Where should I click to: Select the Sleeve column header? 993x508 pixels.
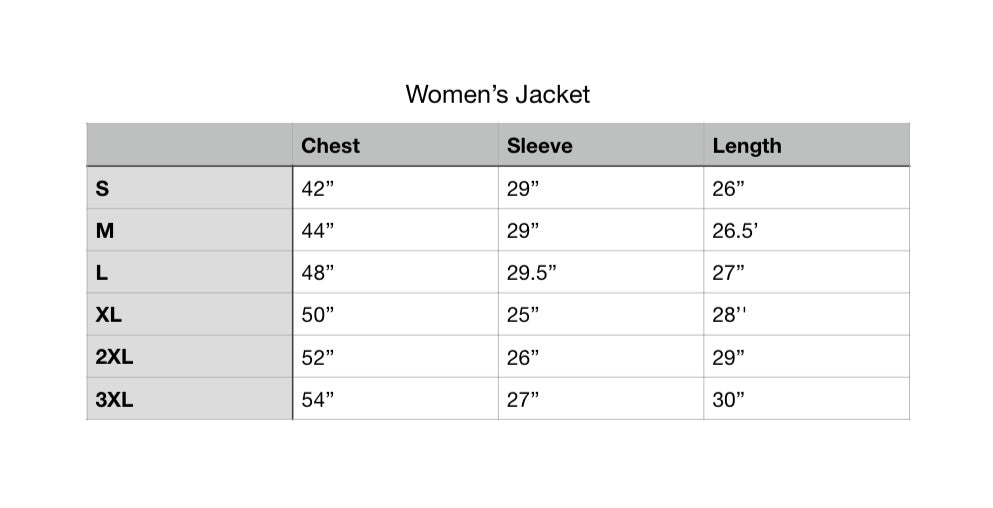click(539, 146)
